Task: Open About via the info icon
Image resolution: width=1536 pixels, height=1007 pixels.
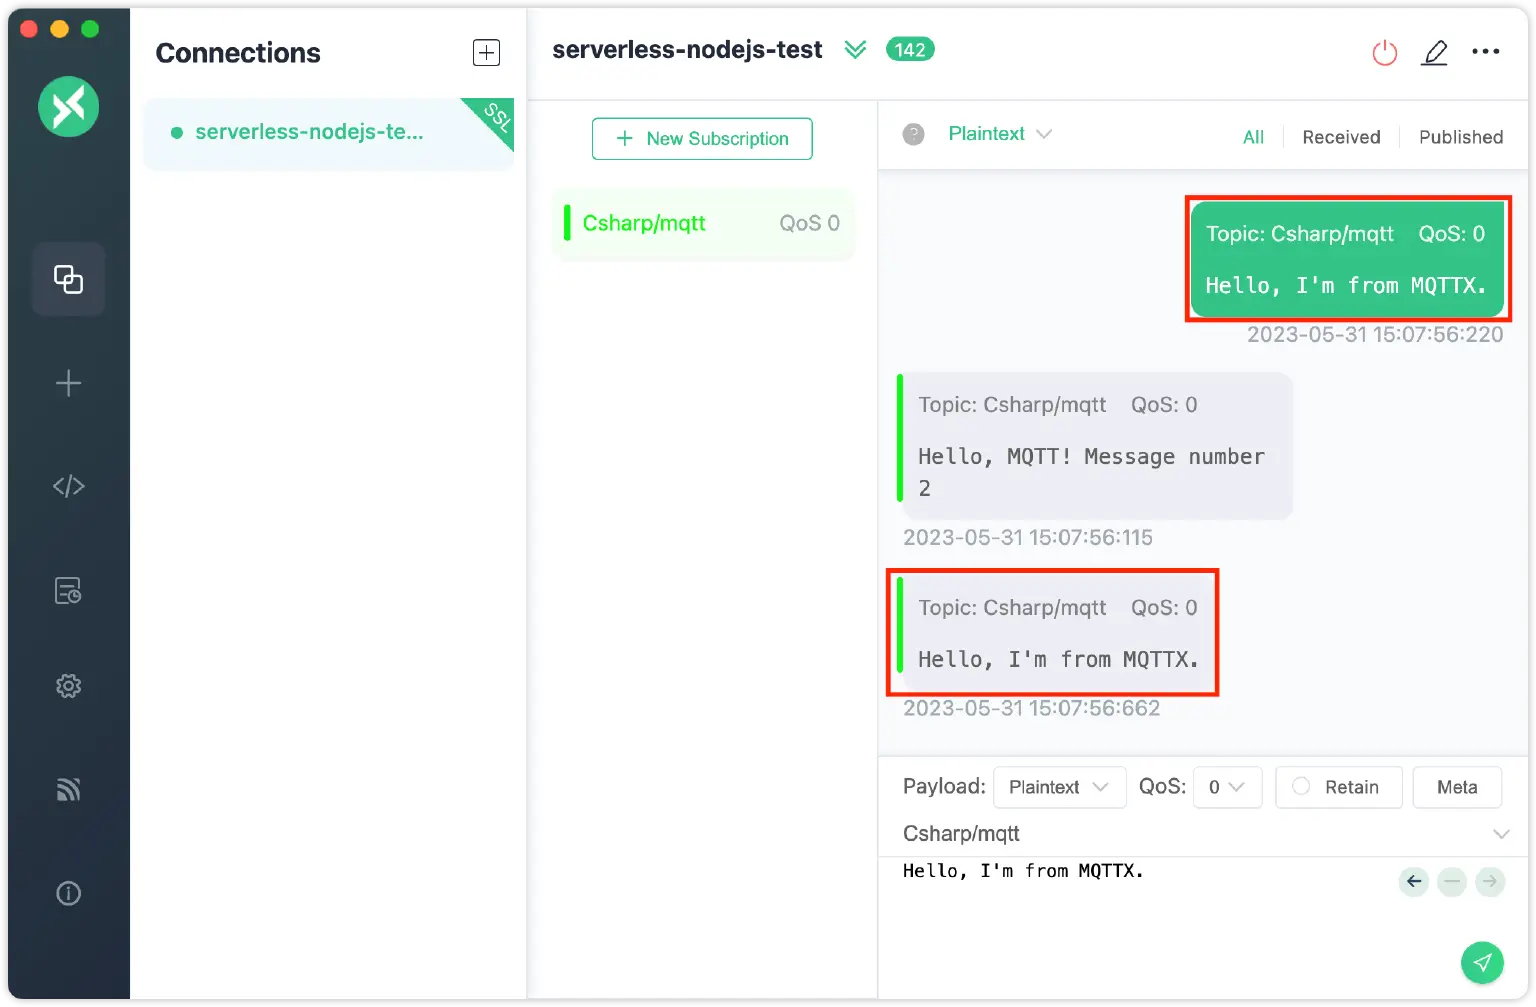Action: [x=68, y=893]
